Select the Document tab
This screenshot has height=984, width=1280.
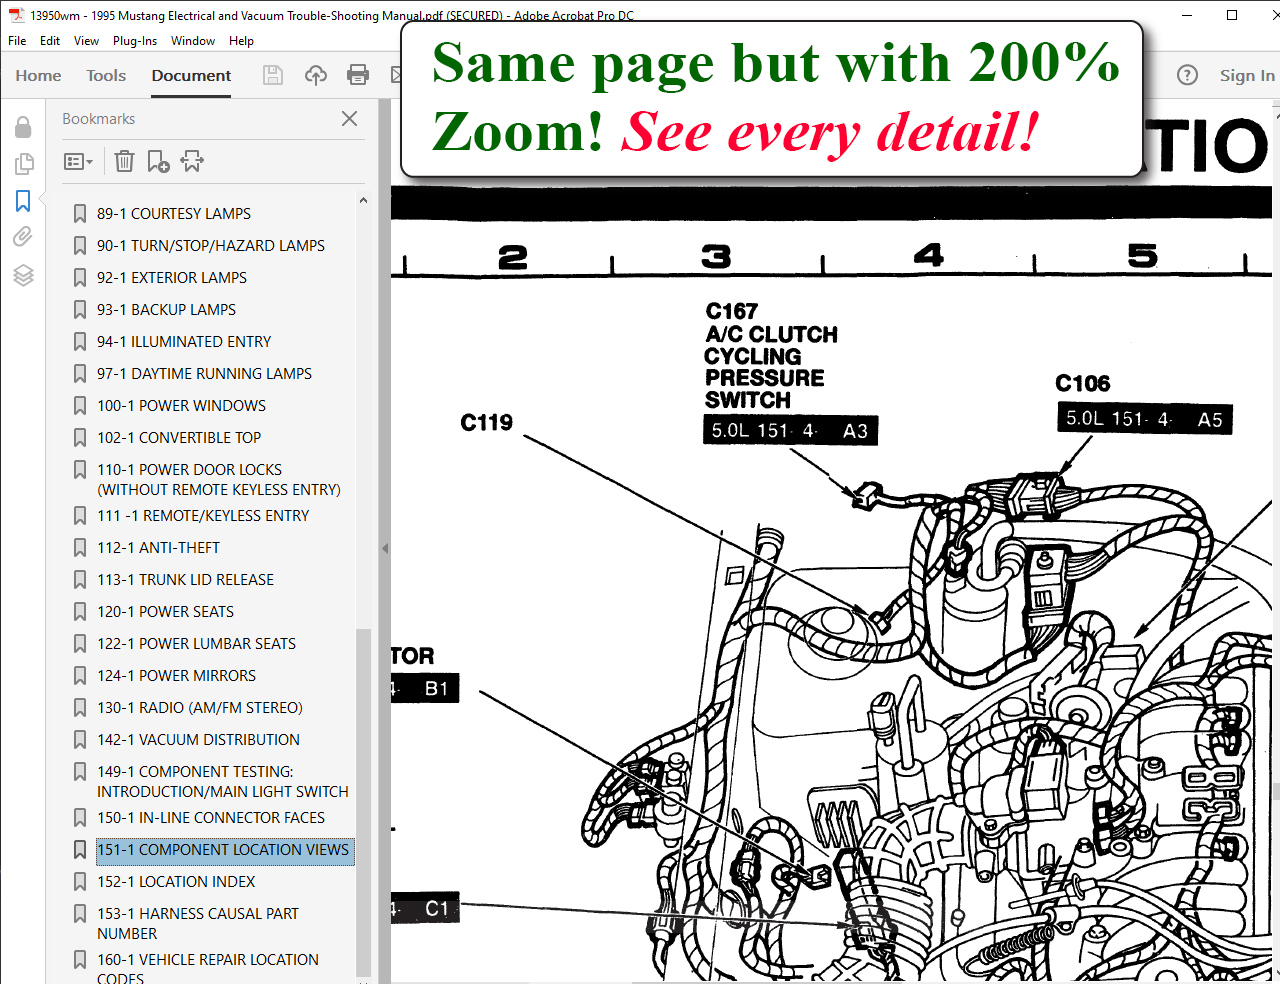(191, 76)
